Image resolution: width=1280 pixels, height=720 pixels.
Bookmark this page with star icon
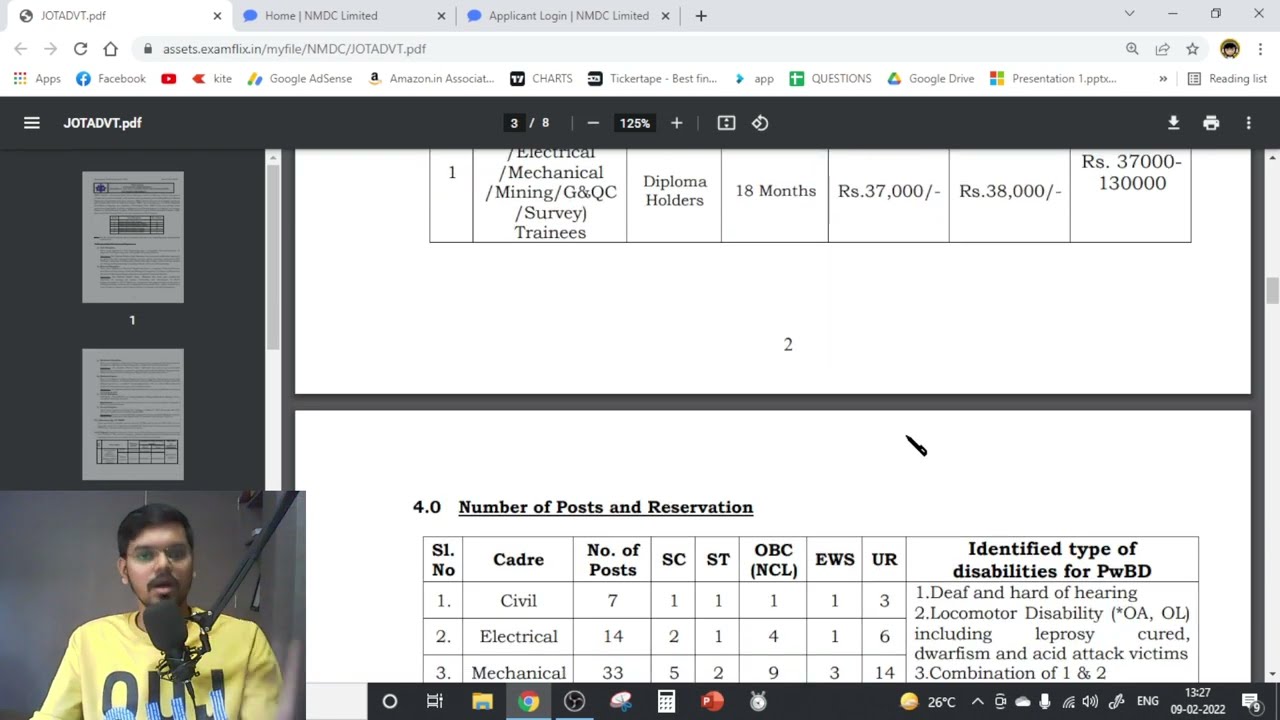point(1192,49)
